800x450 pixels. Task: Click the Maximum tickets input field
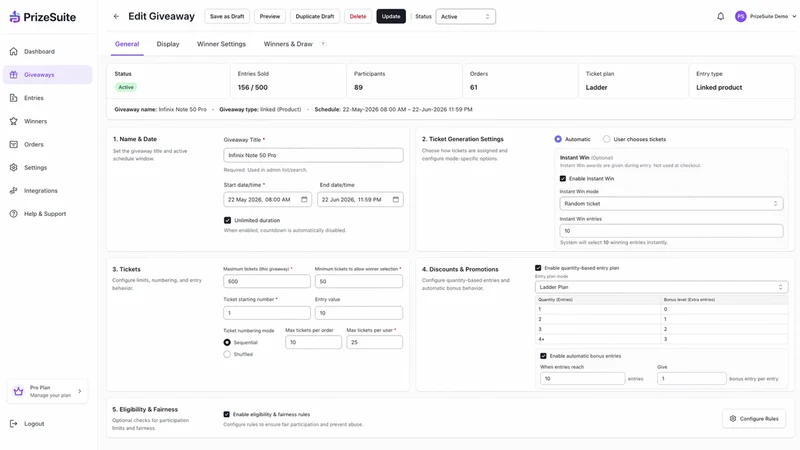[x=267, y=281]
